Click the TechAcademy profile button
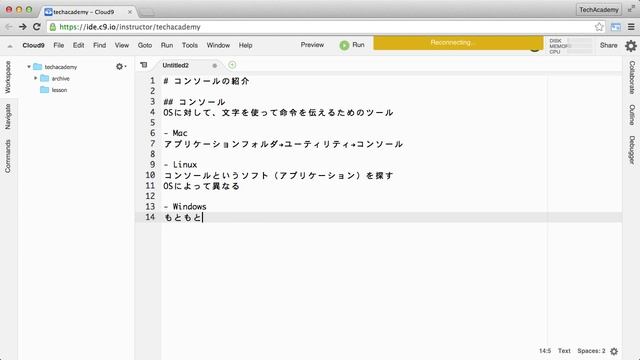The height and width of the screenshot is (360, 640). pos(599,10)
